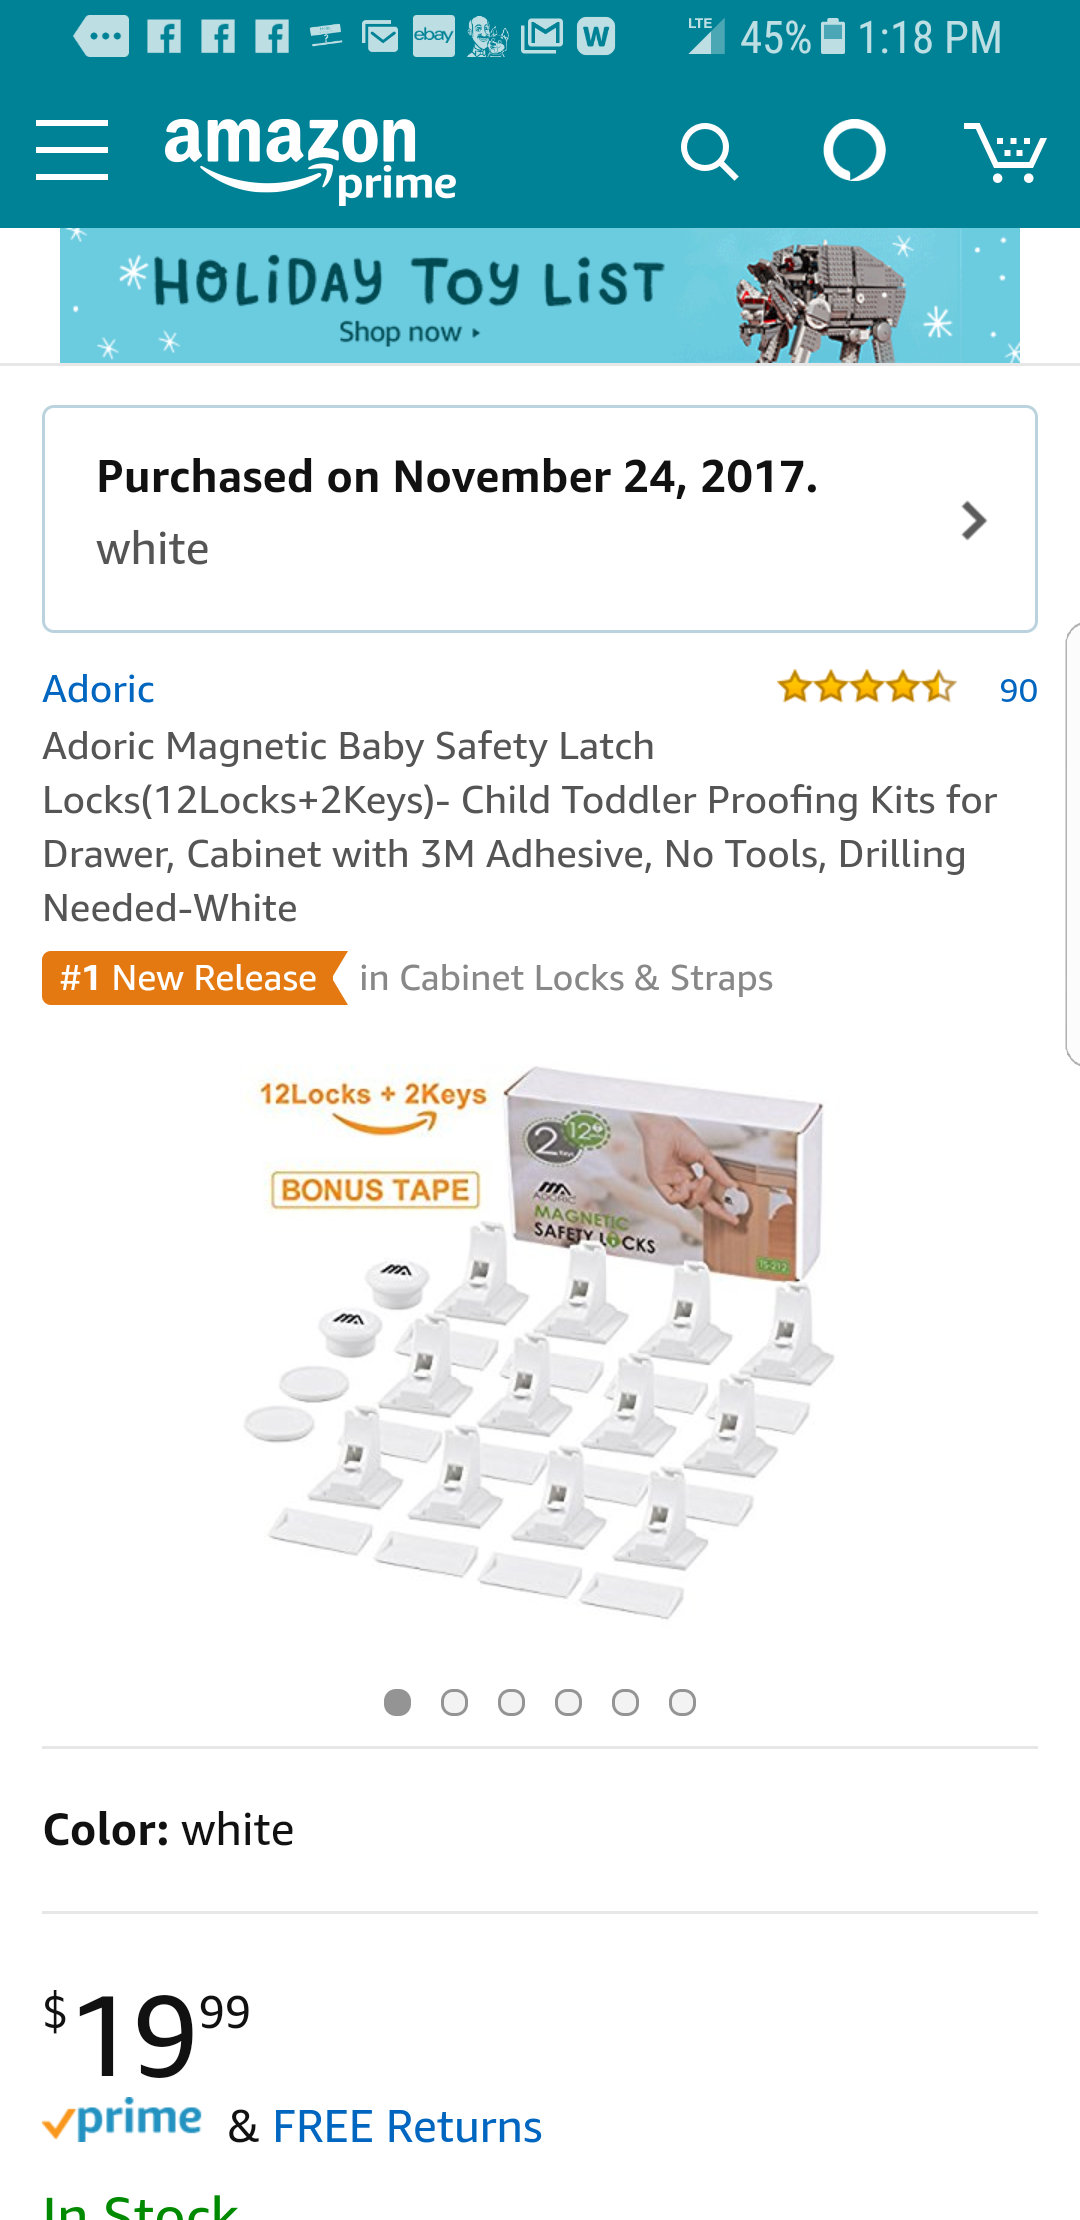The width and height of the screenshot is (1080, 2220).
Task: Tap the first Facebook notification icon
Action: pyautogui.click(x=164, y=37)
